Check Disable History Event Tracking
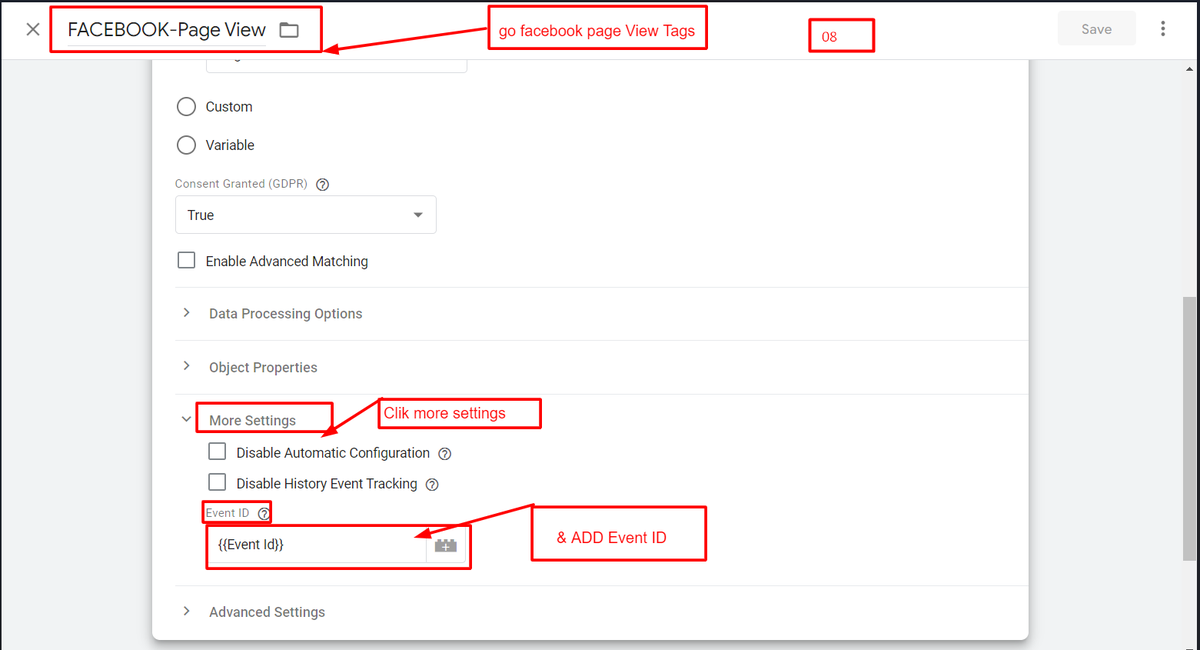 (x=217, y=482)
